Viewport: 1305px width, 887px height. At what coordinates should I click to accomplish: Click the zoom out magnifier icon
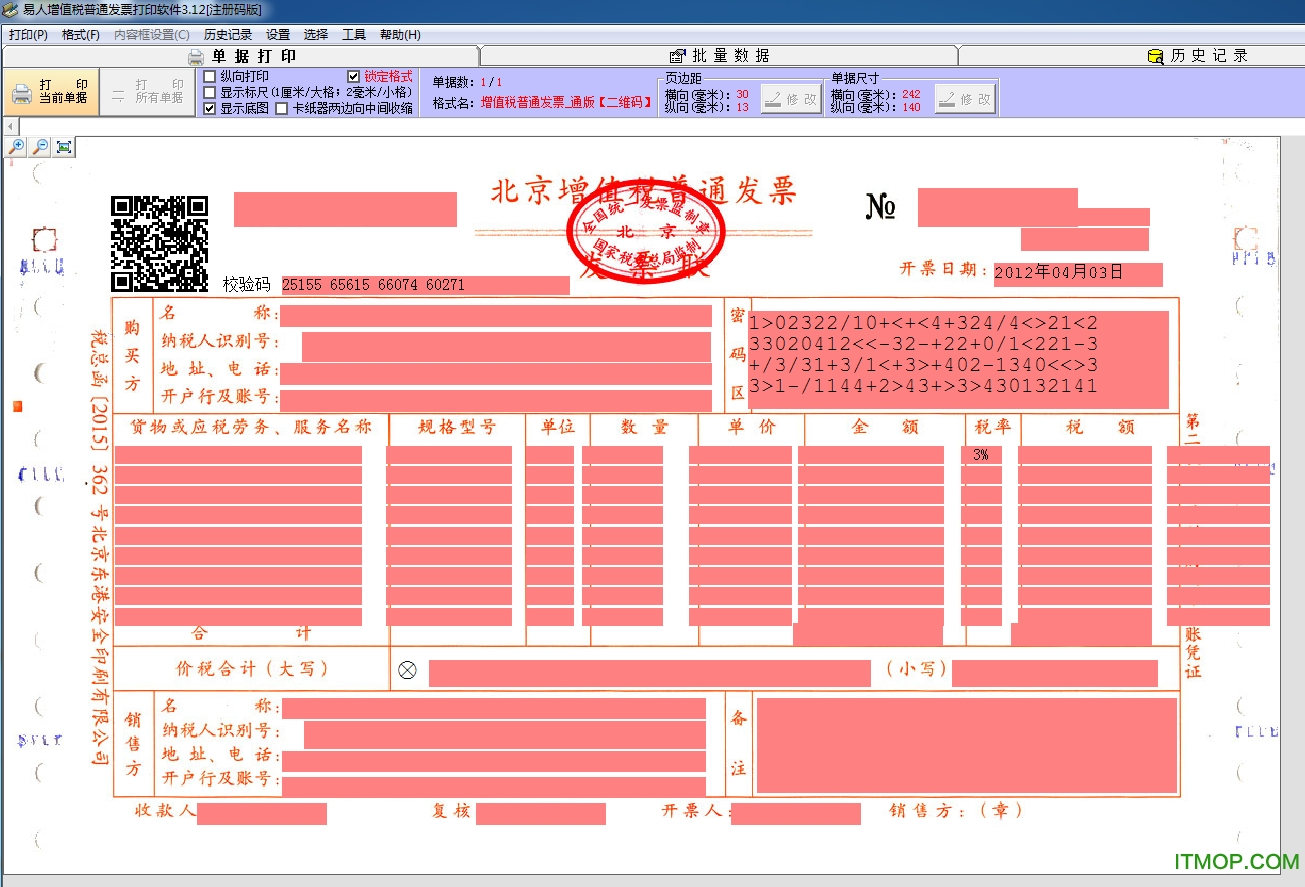40,147
